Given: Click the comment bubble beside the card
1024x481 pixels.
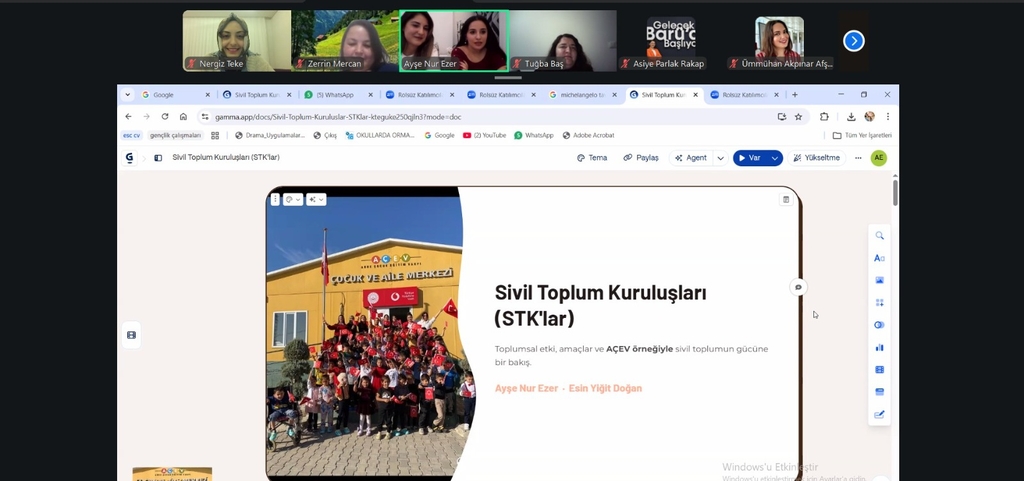Looking at the screenshot, I should click(x=798, y=287).
